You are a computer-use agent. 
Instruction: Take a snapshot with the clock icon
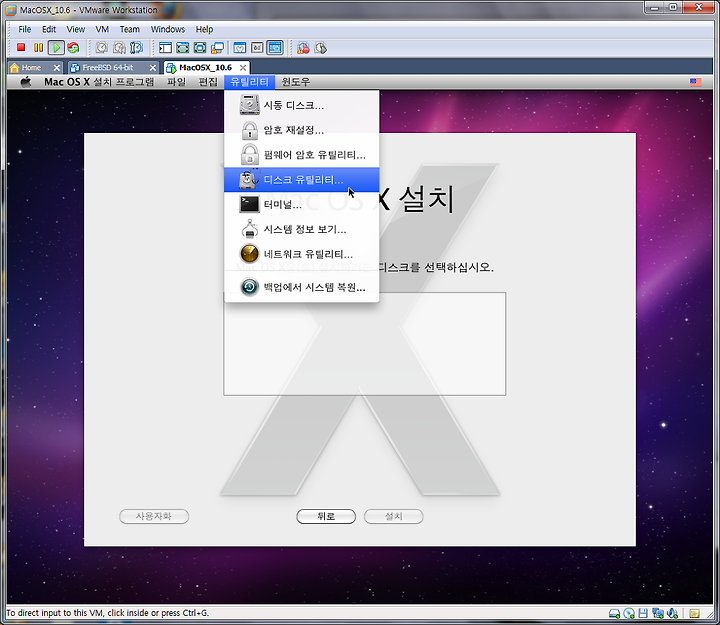click(x=101, y=47)
